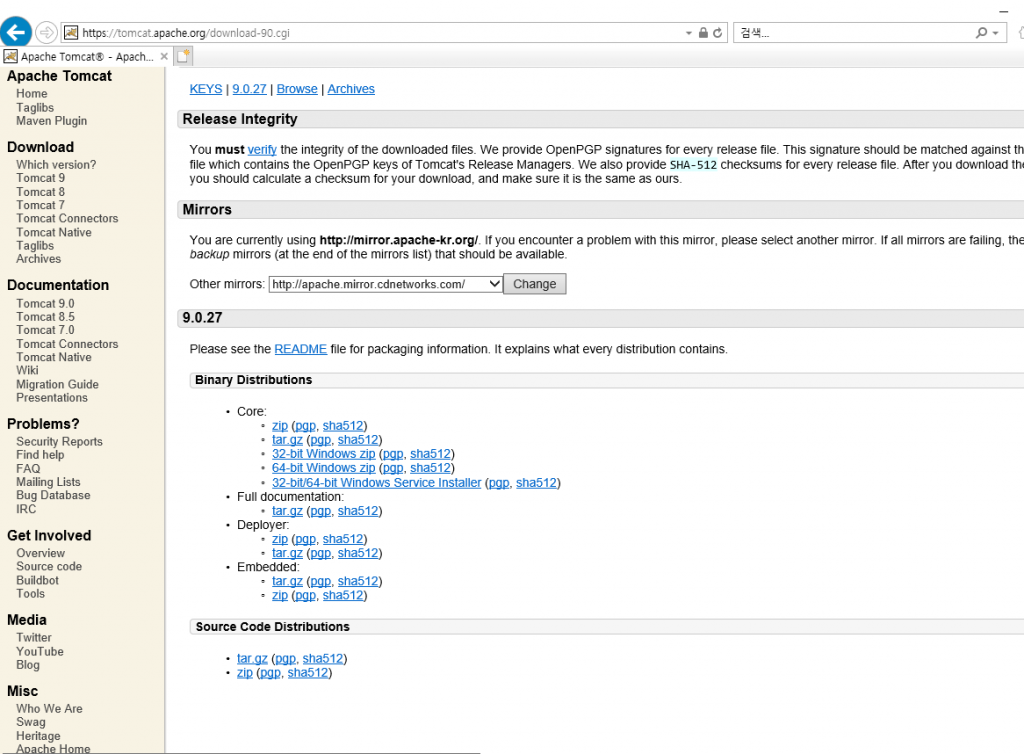Open Wiki sidebar link
Image resolution: width=1024 pixels, height=754 pixels.
click(x=27, y=370)
